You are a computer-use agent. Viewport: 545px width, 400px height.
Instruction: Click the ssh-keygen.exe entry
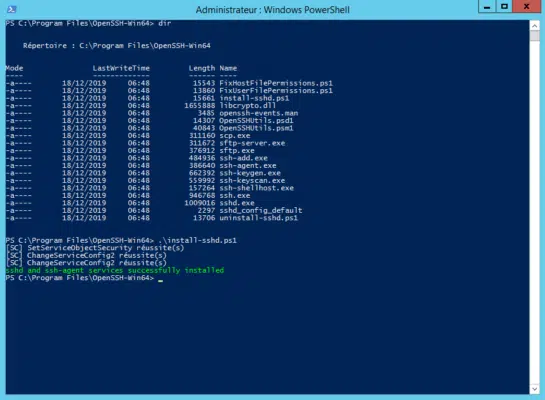point(250,173)
